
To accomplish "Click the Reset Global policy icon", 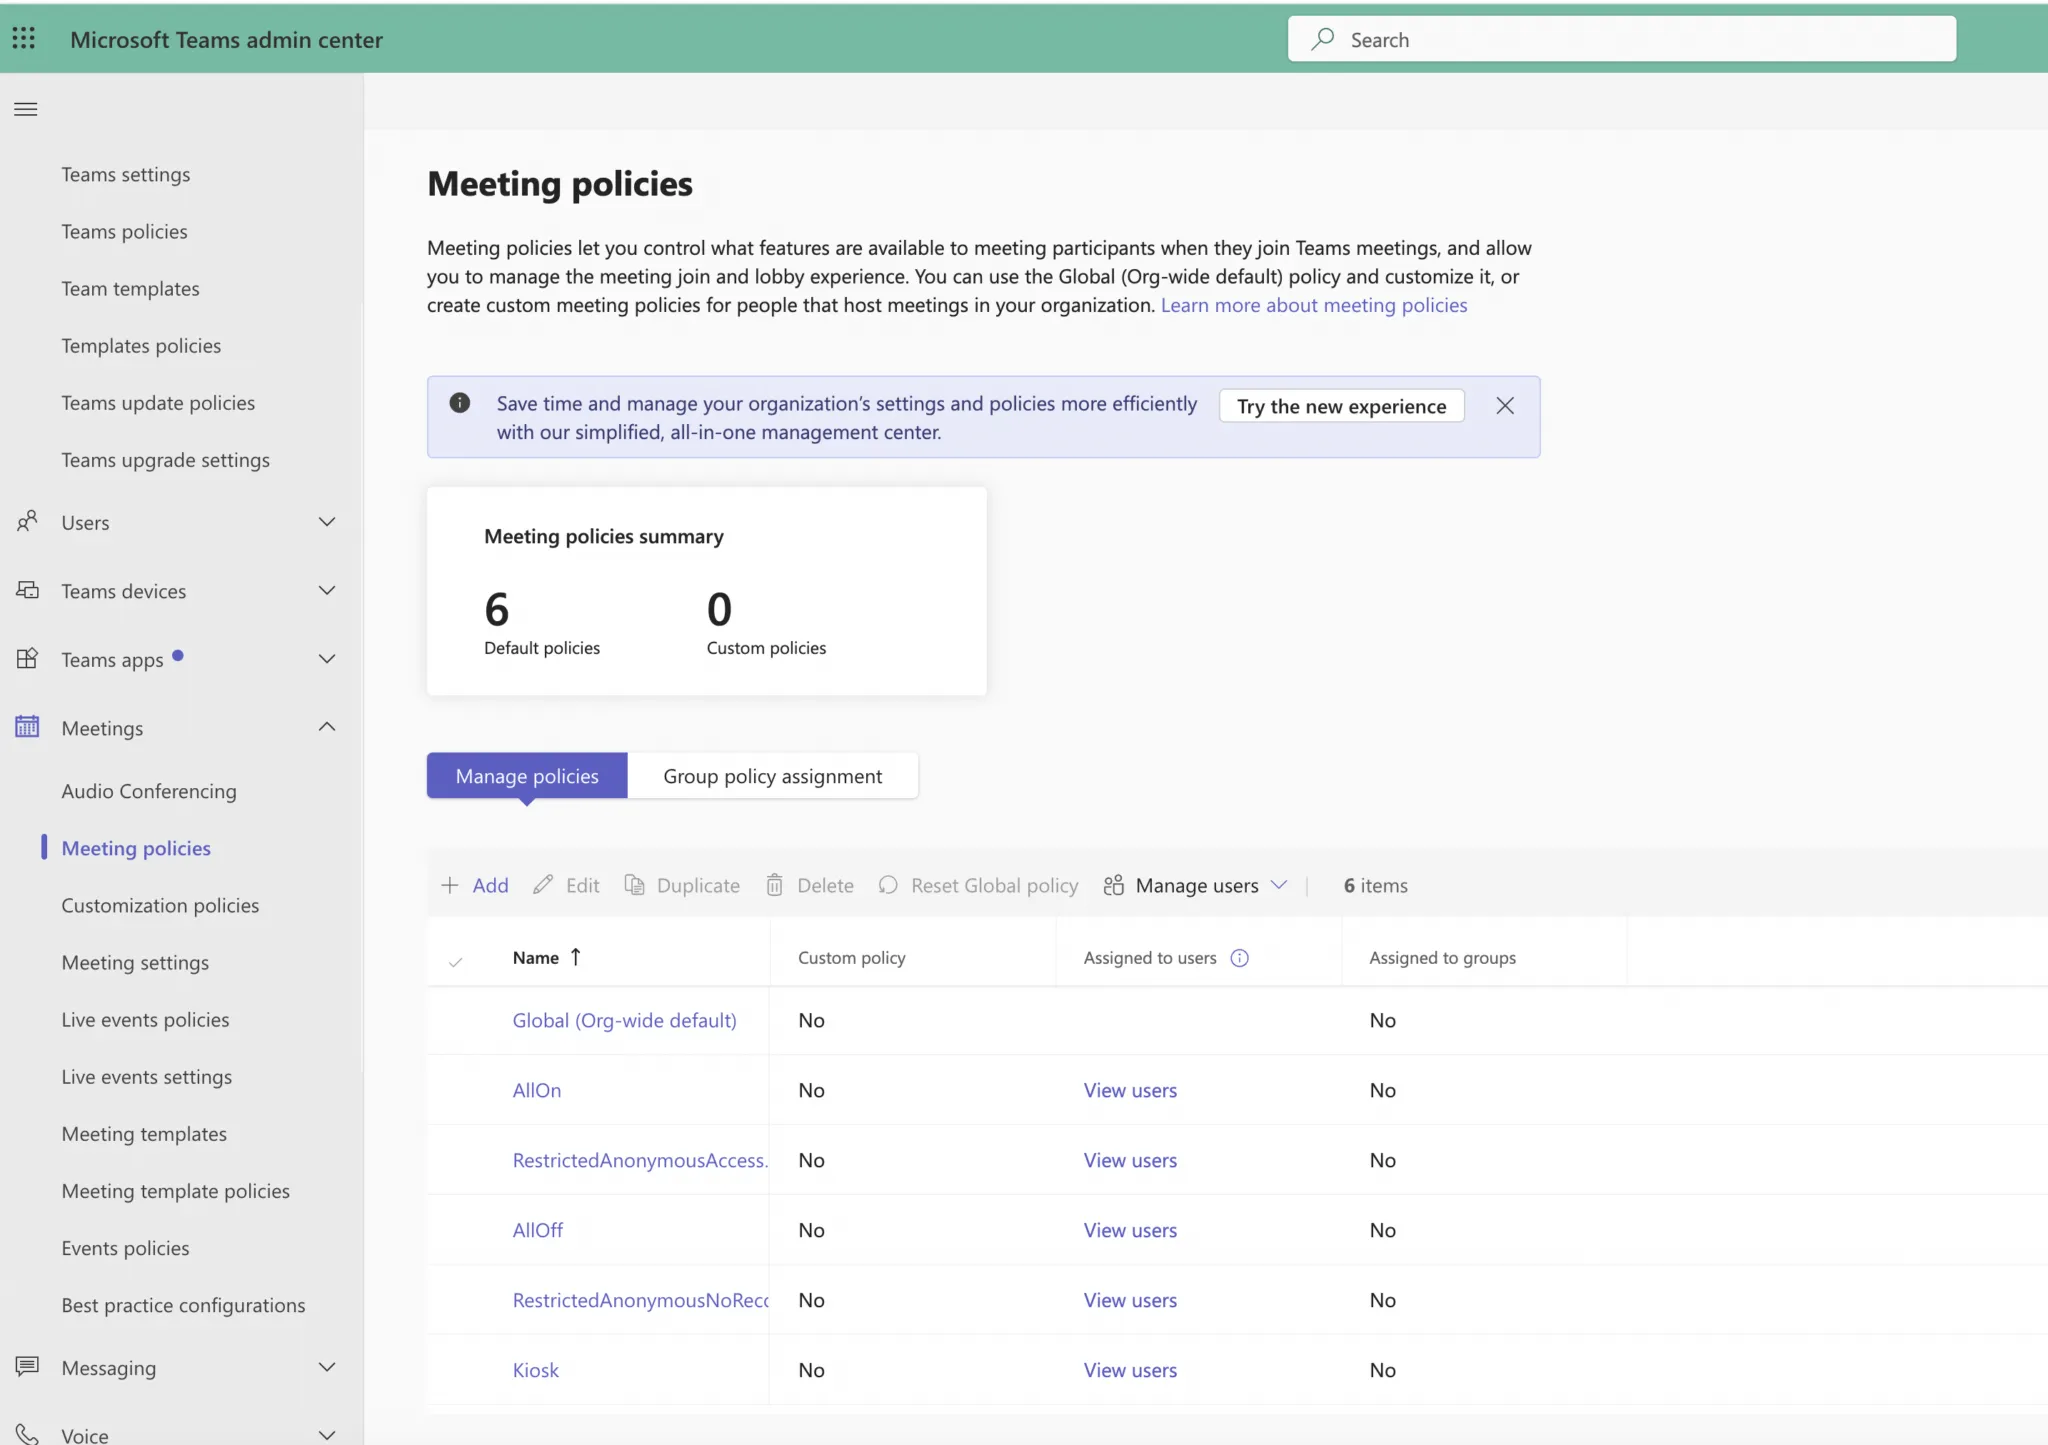I will pyautogui.click(x=888, y=885).
